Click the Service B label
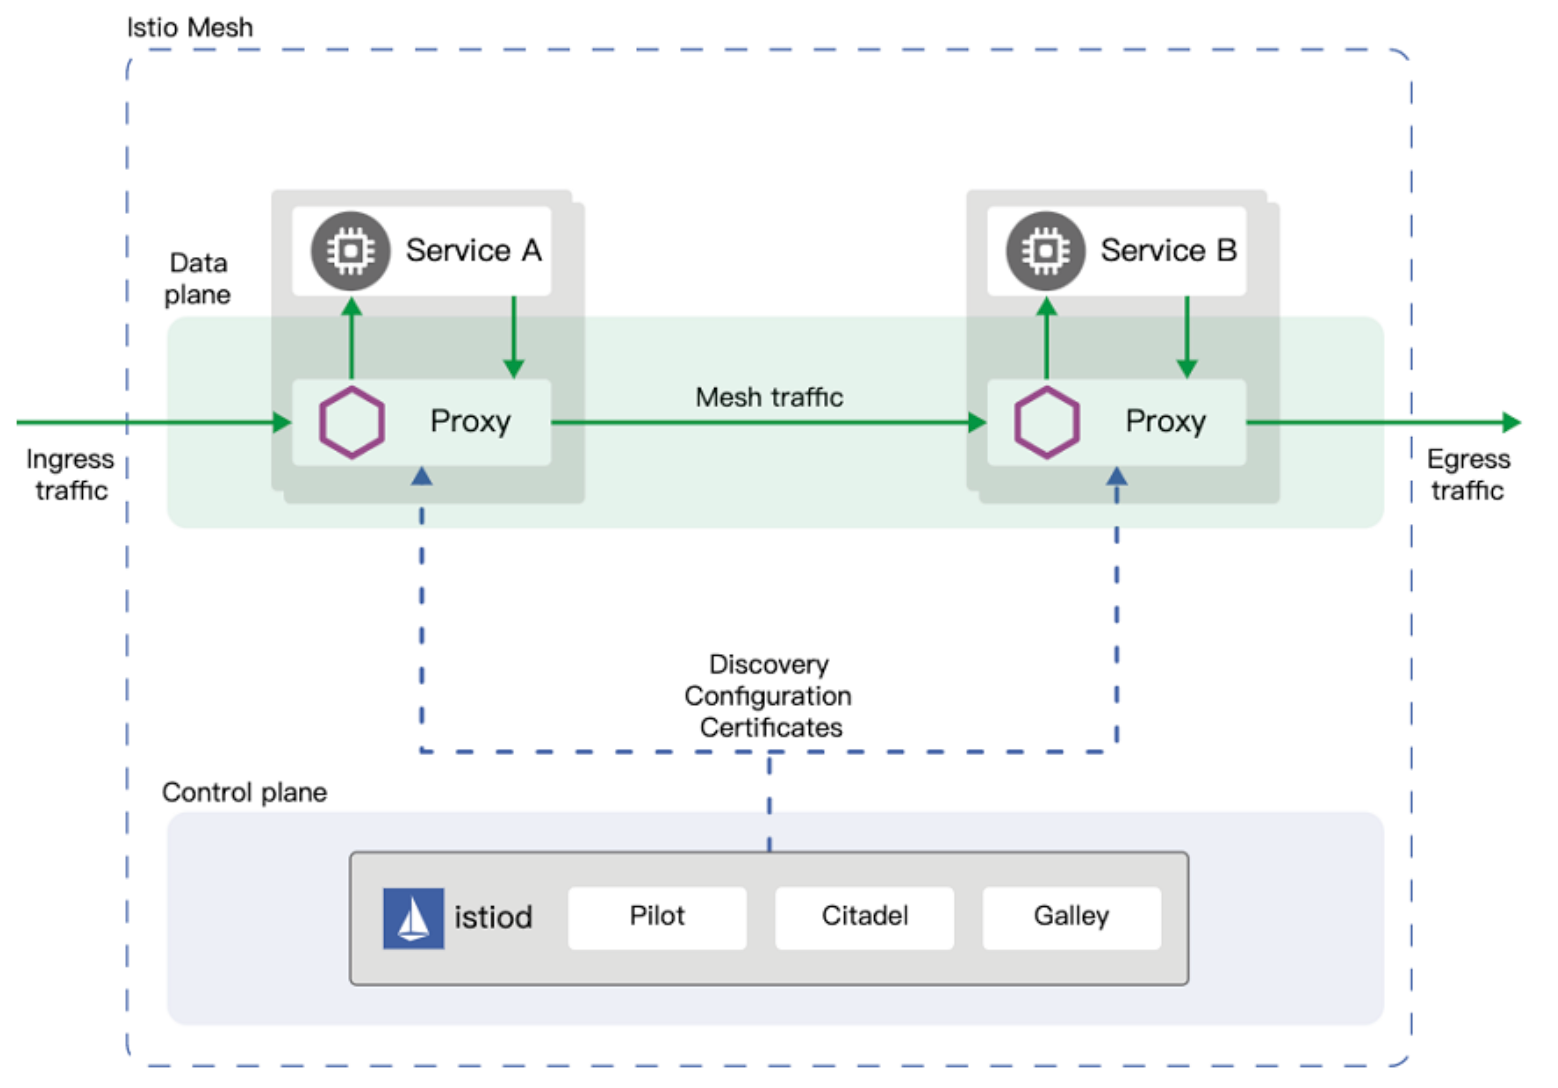This screenshot has height=1088, width=1558. [x=1168, y=250]
